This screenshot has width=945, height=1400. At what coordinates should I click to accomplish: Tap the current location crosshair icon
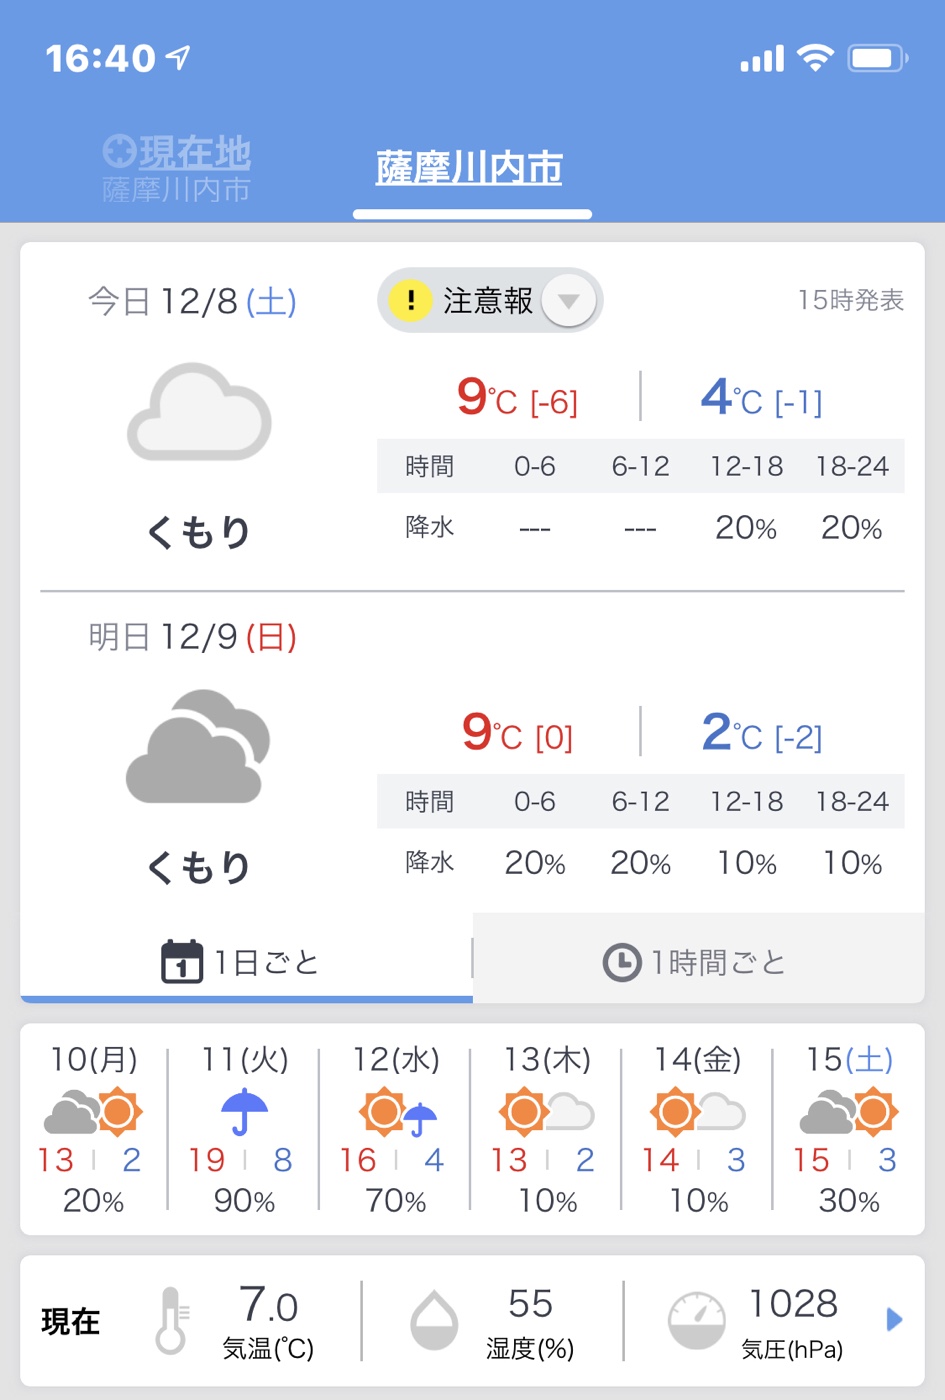coord(120,152)
